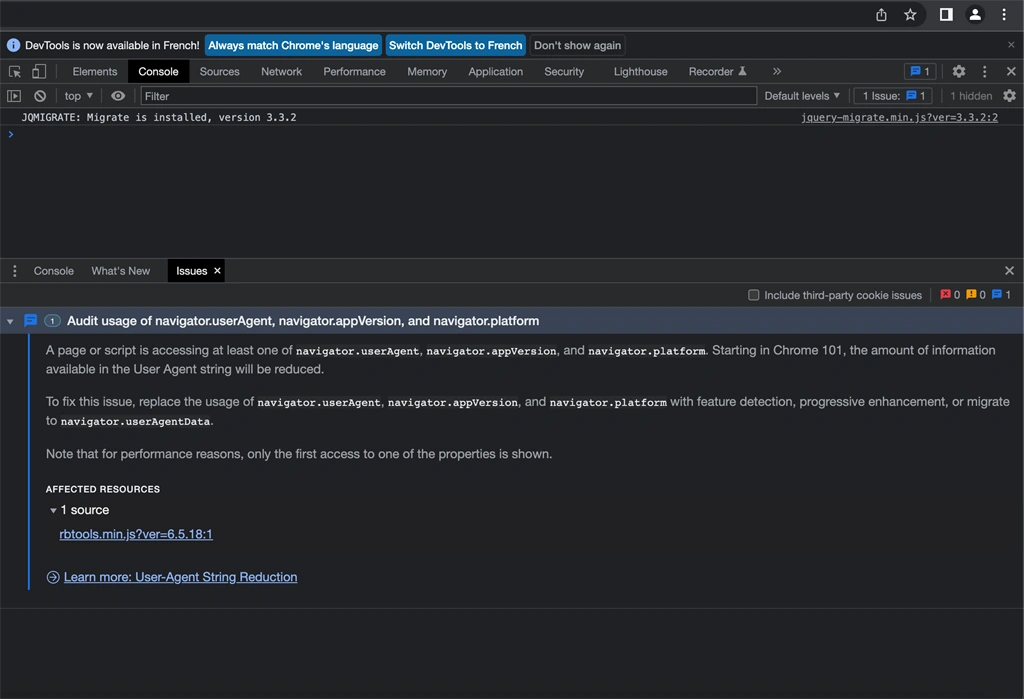The image size is (1024, 699).
Task: Show the console sidebar icon
Action: [x=14, y=96]
